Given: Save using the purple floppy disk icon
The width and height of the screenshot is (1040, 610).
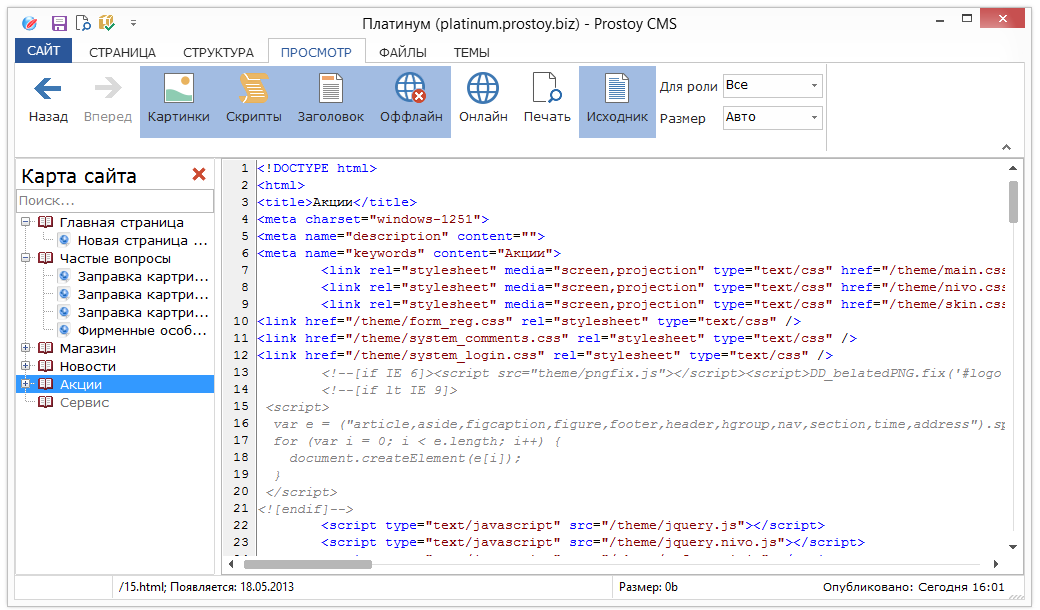Looking at the screenshot, I should pos(59,23).
